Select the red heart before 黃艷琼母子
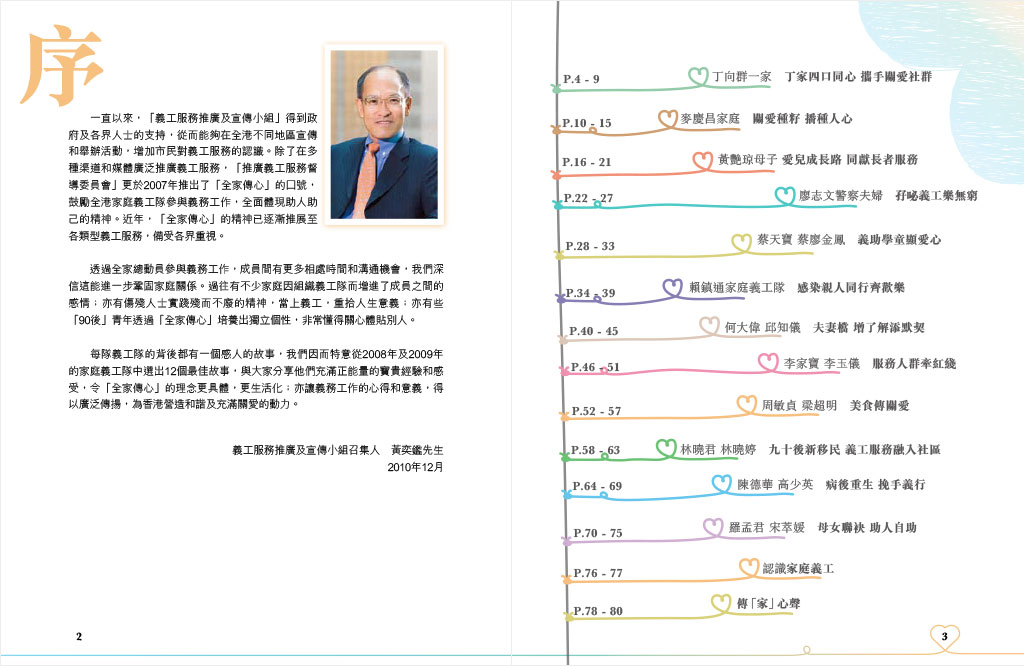The image size is (1024, 666). tap(703, 159)
